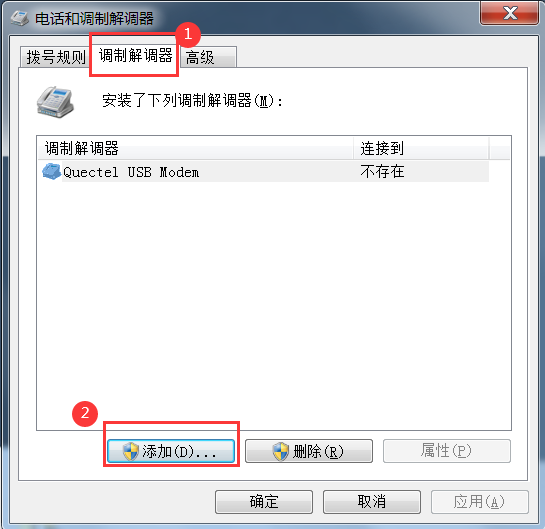Click the phone icon in the title bar
545x529 pixels.
click(19, 18)
